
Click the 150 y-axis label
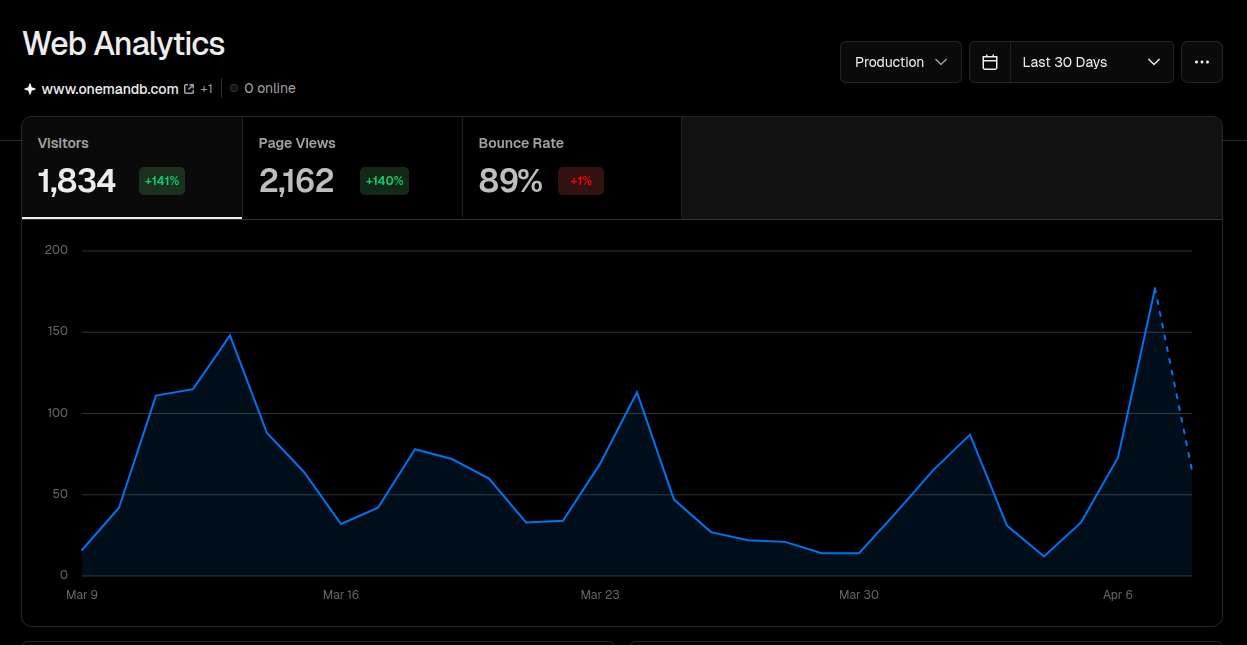point(57,331)
